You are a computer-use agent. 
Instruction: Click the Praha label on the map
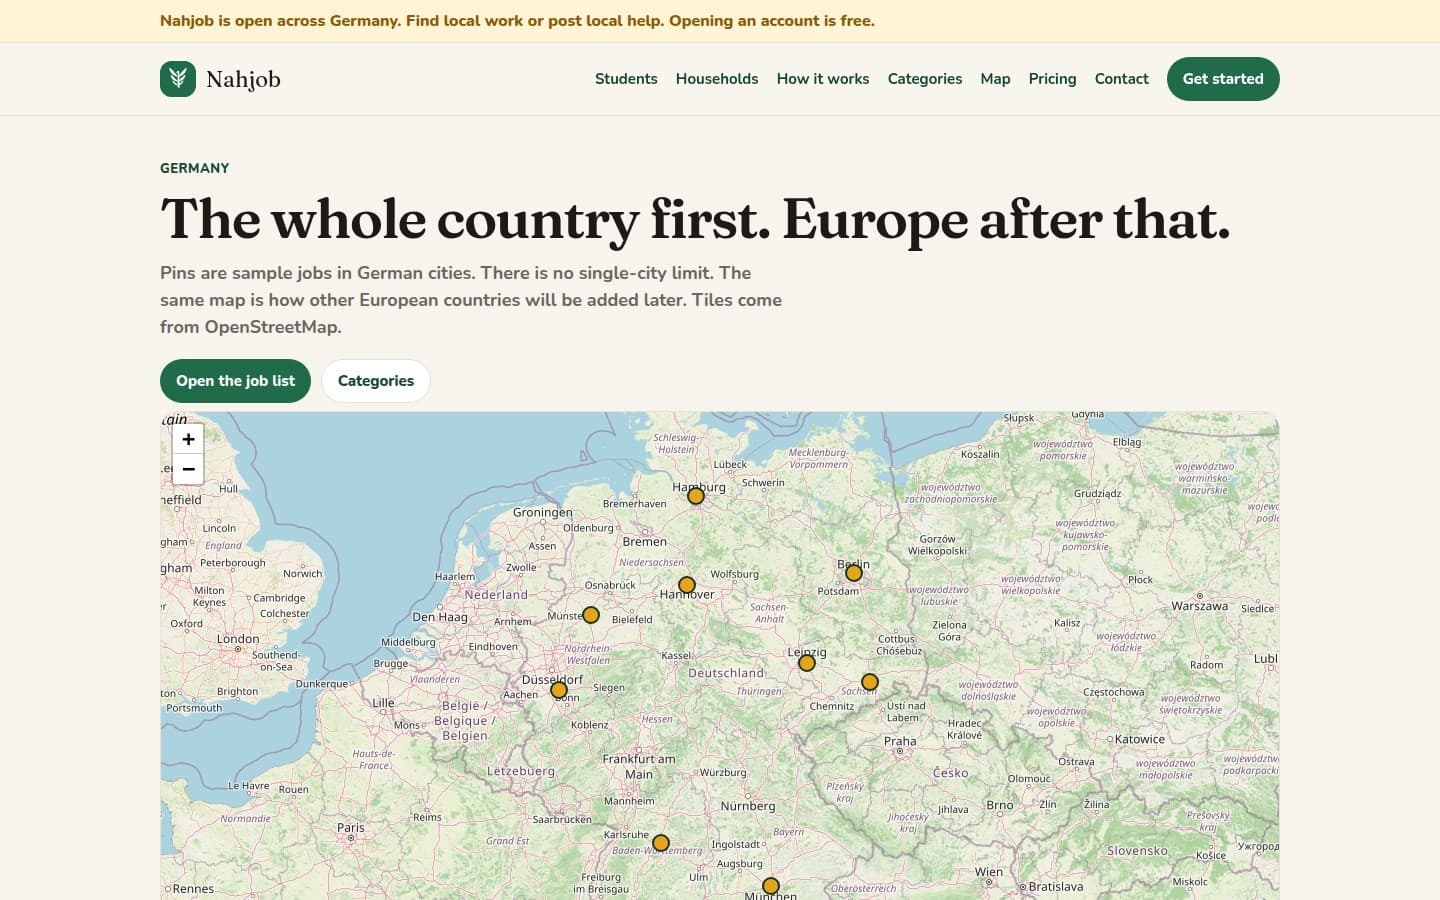coord(900,741)
